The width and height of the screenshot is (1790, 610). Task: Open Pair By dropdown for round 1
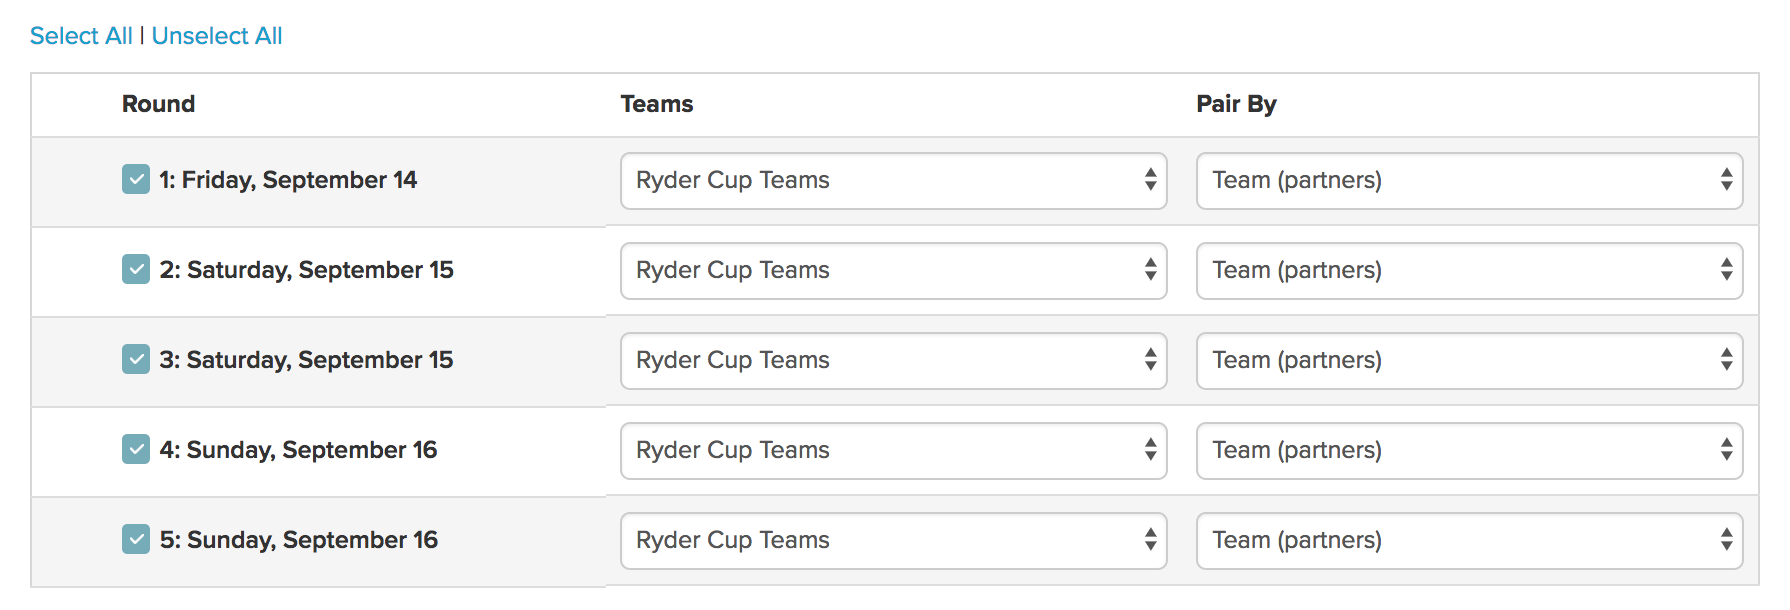(x=1469, y=181)
